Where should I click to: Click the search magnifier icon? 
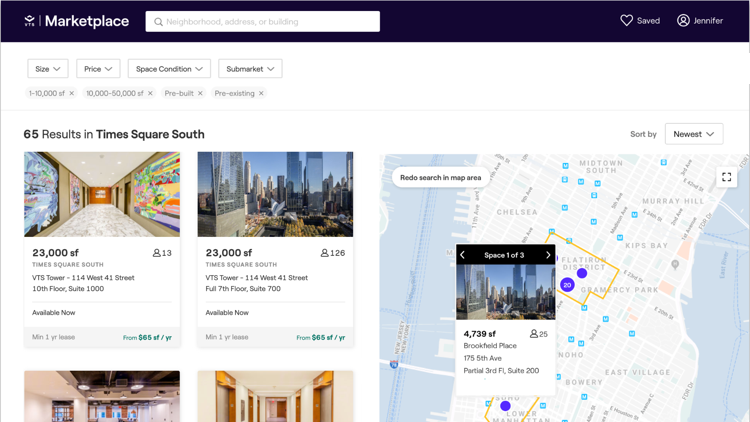[158, 22]
